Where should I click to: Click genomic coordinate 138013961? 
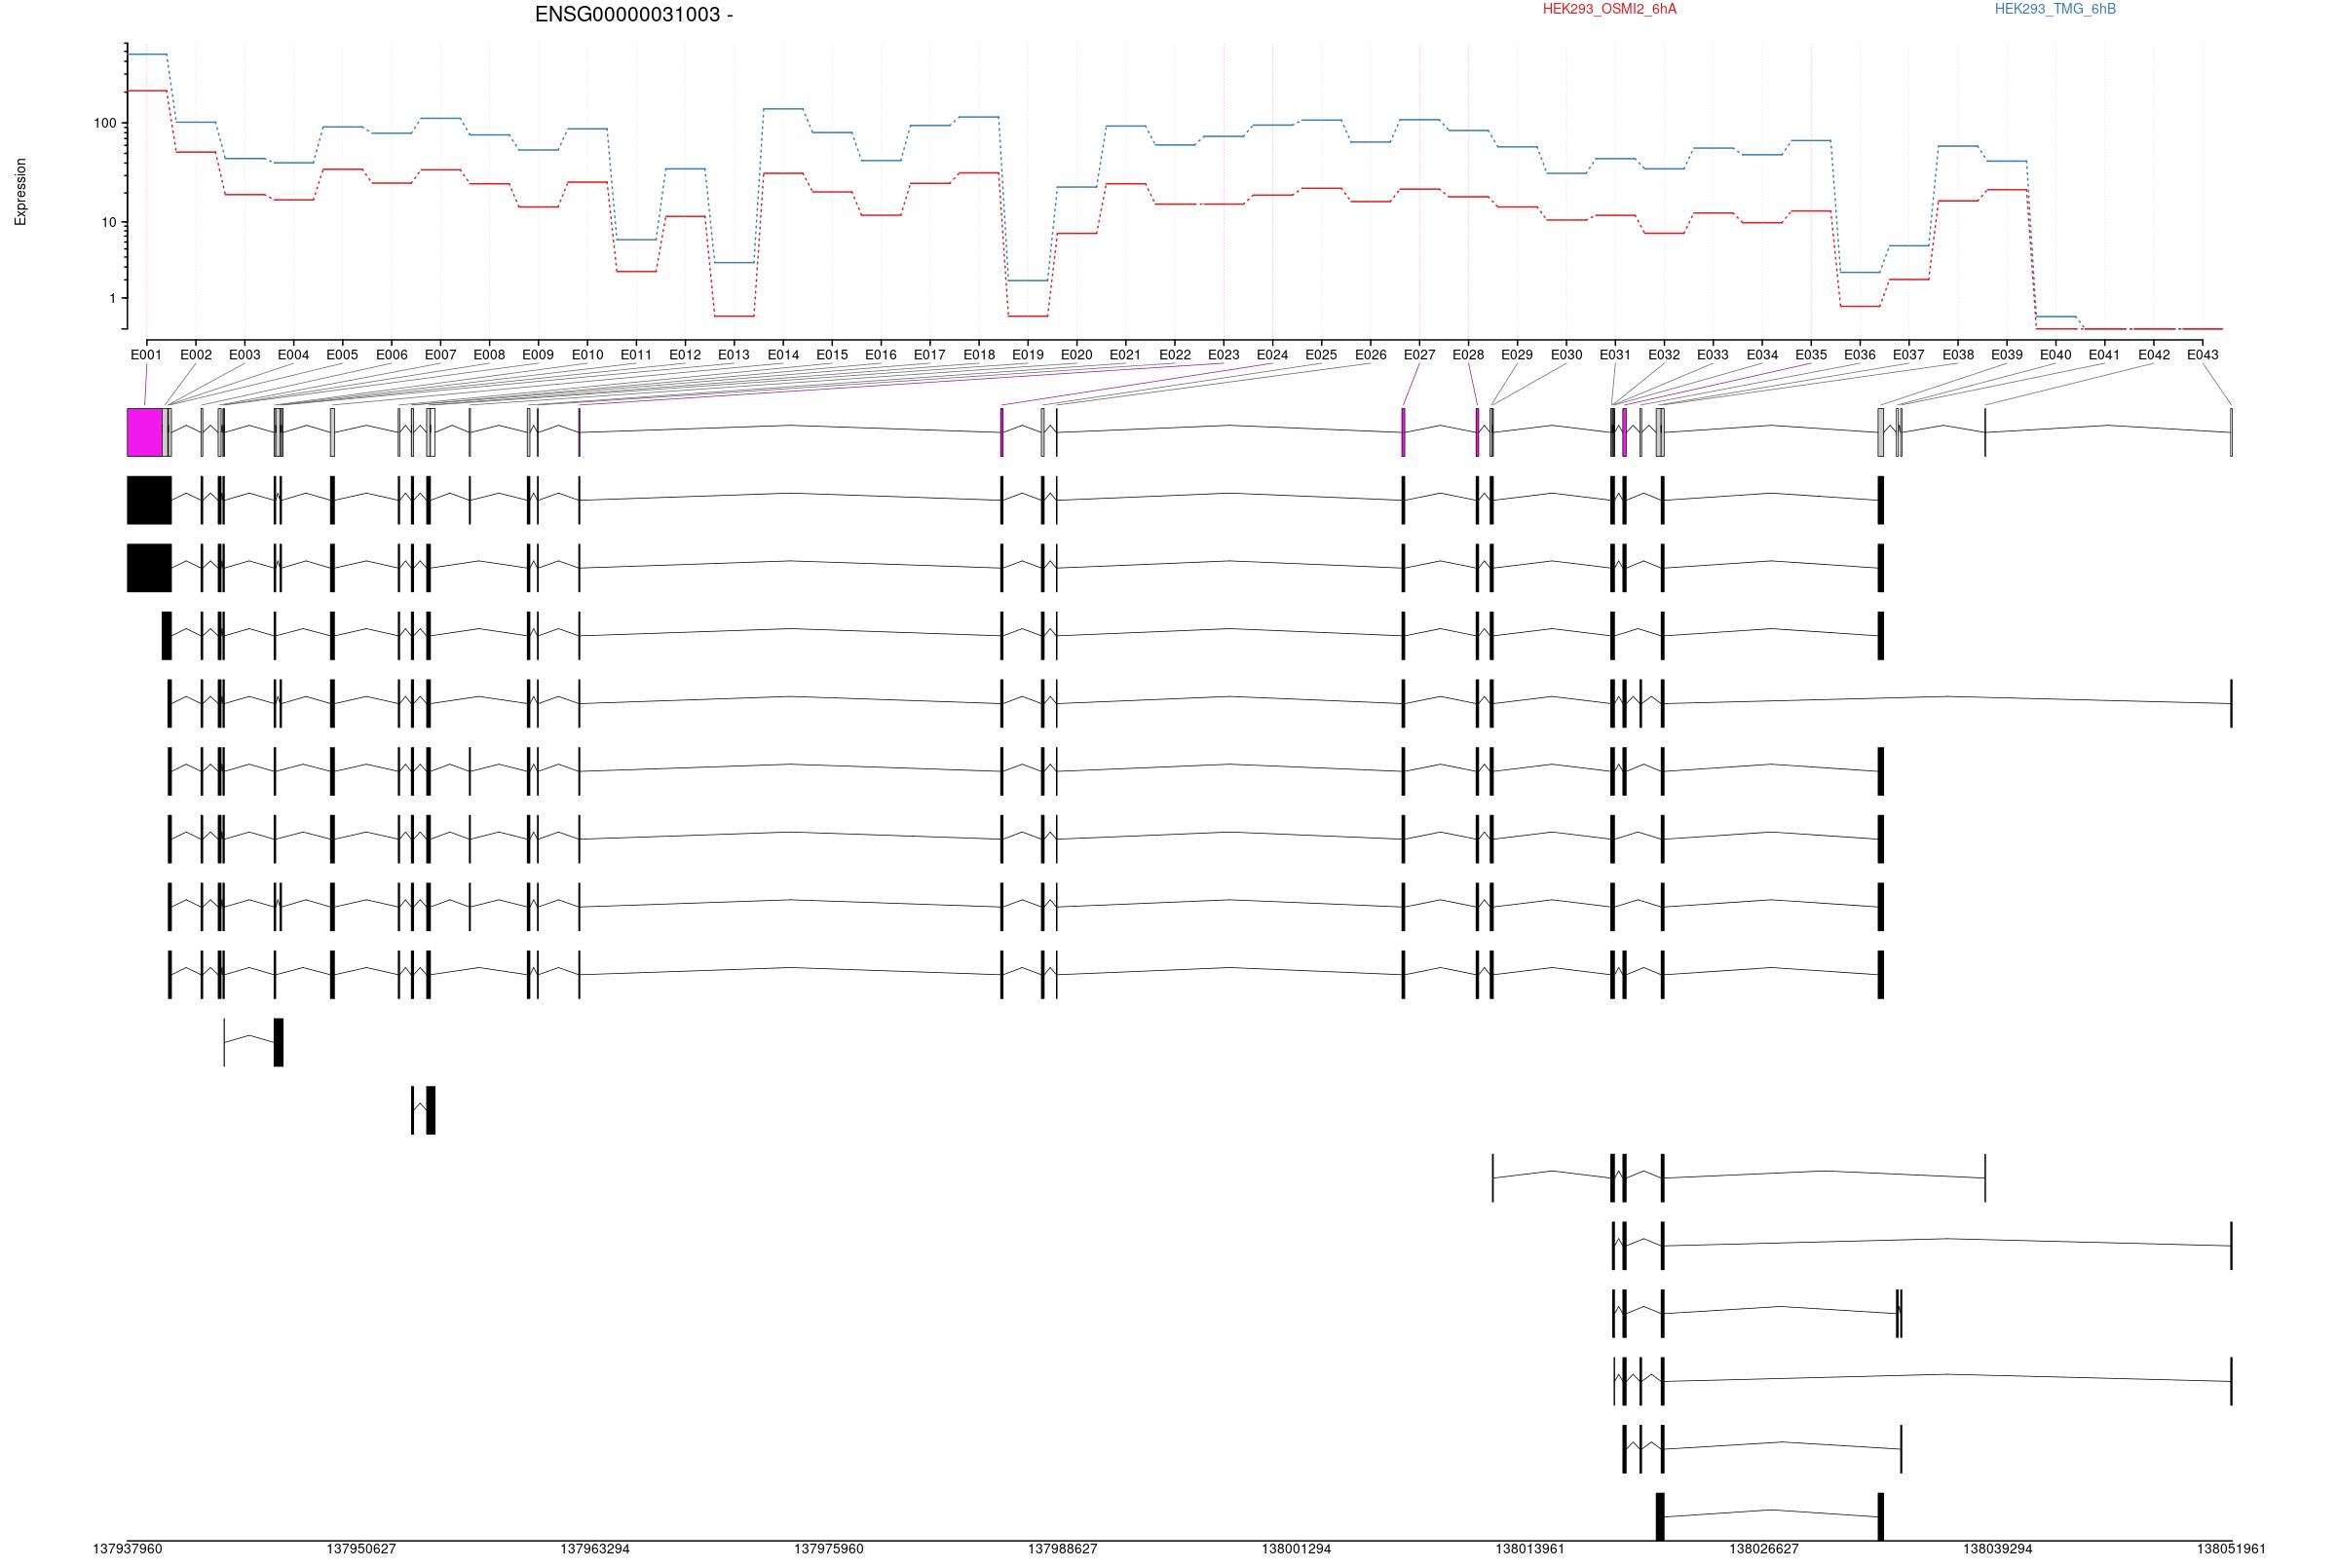[1530, 1549]
